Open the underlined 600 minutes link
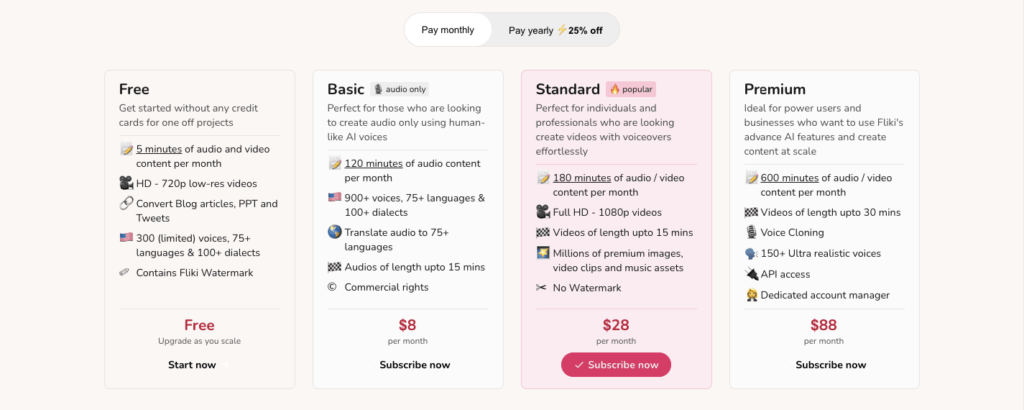1024x410 pixels. click(x=790, y=178)
